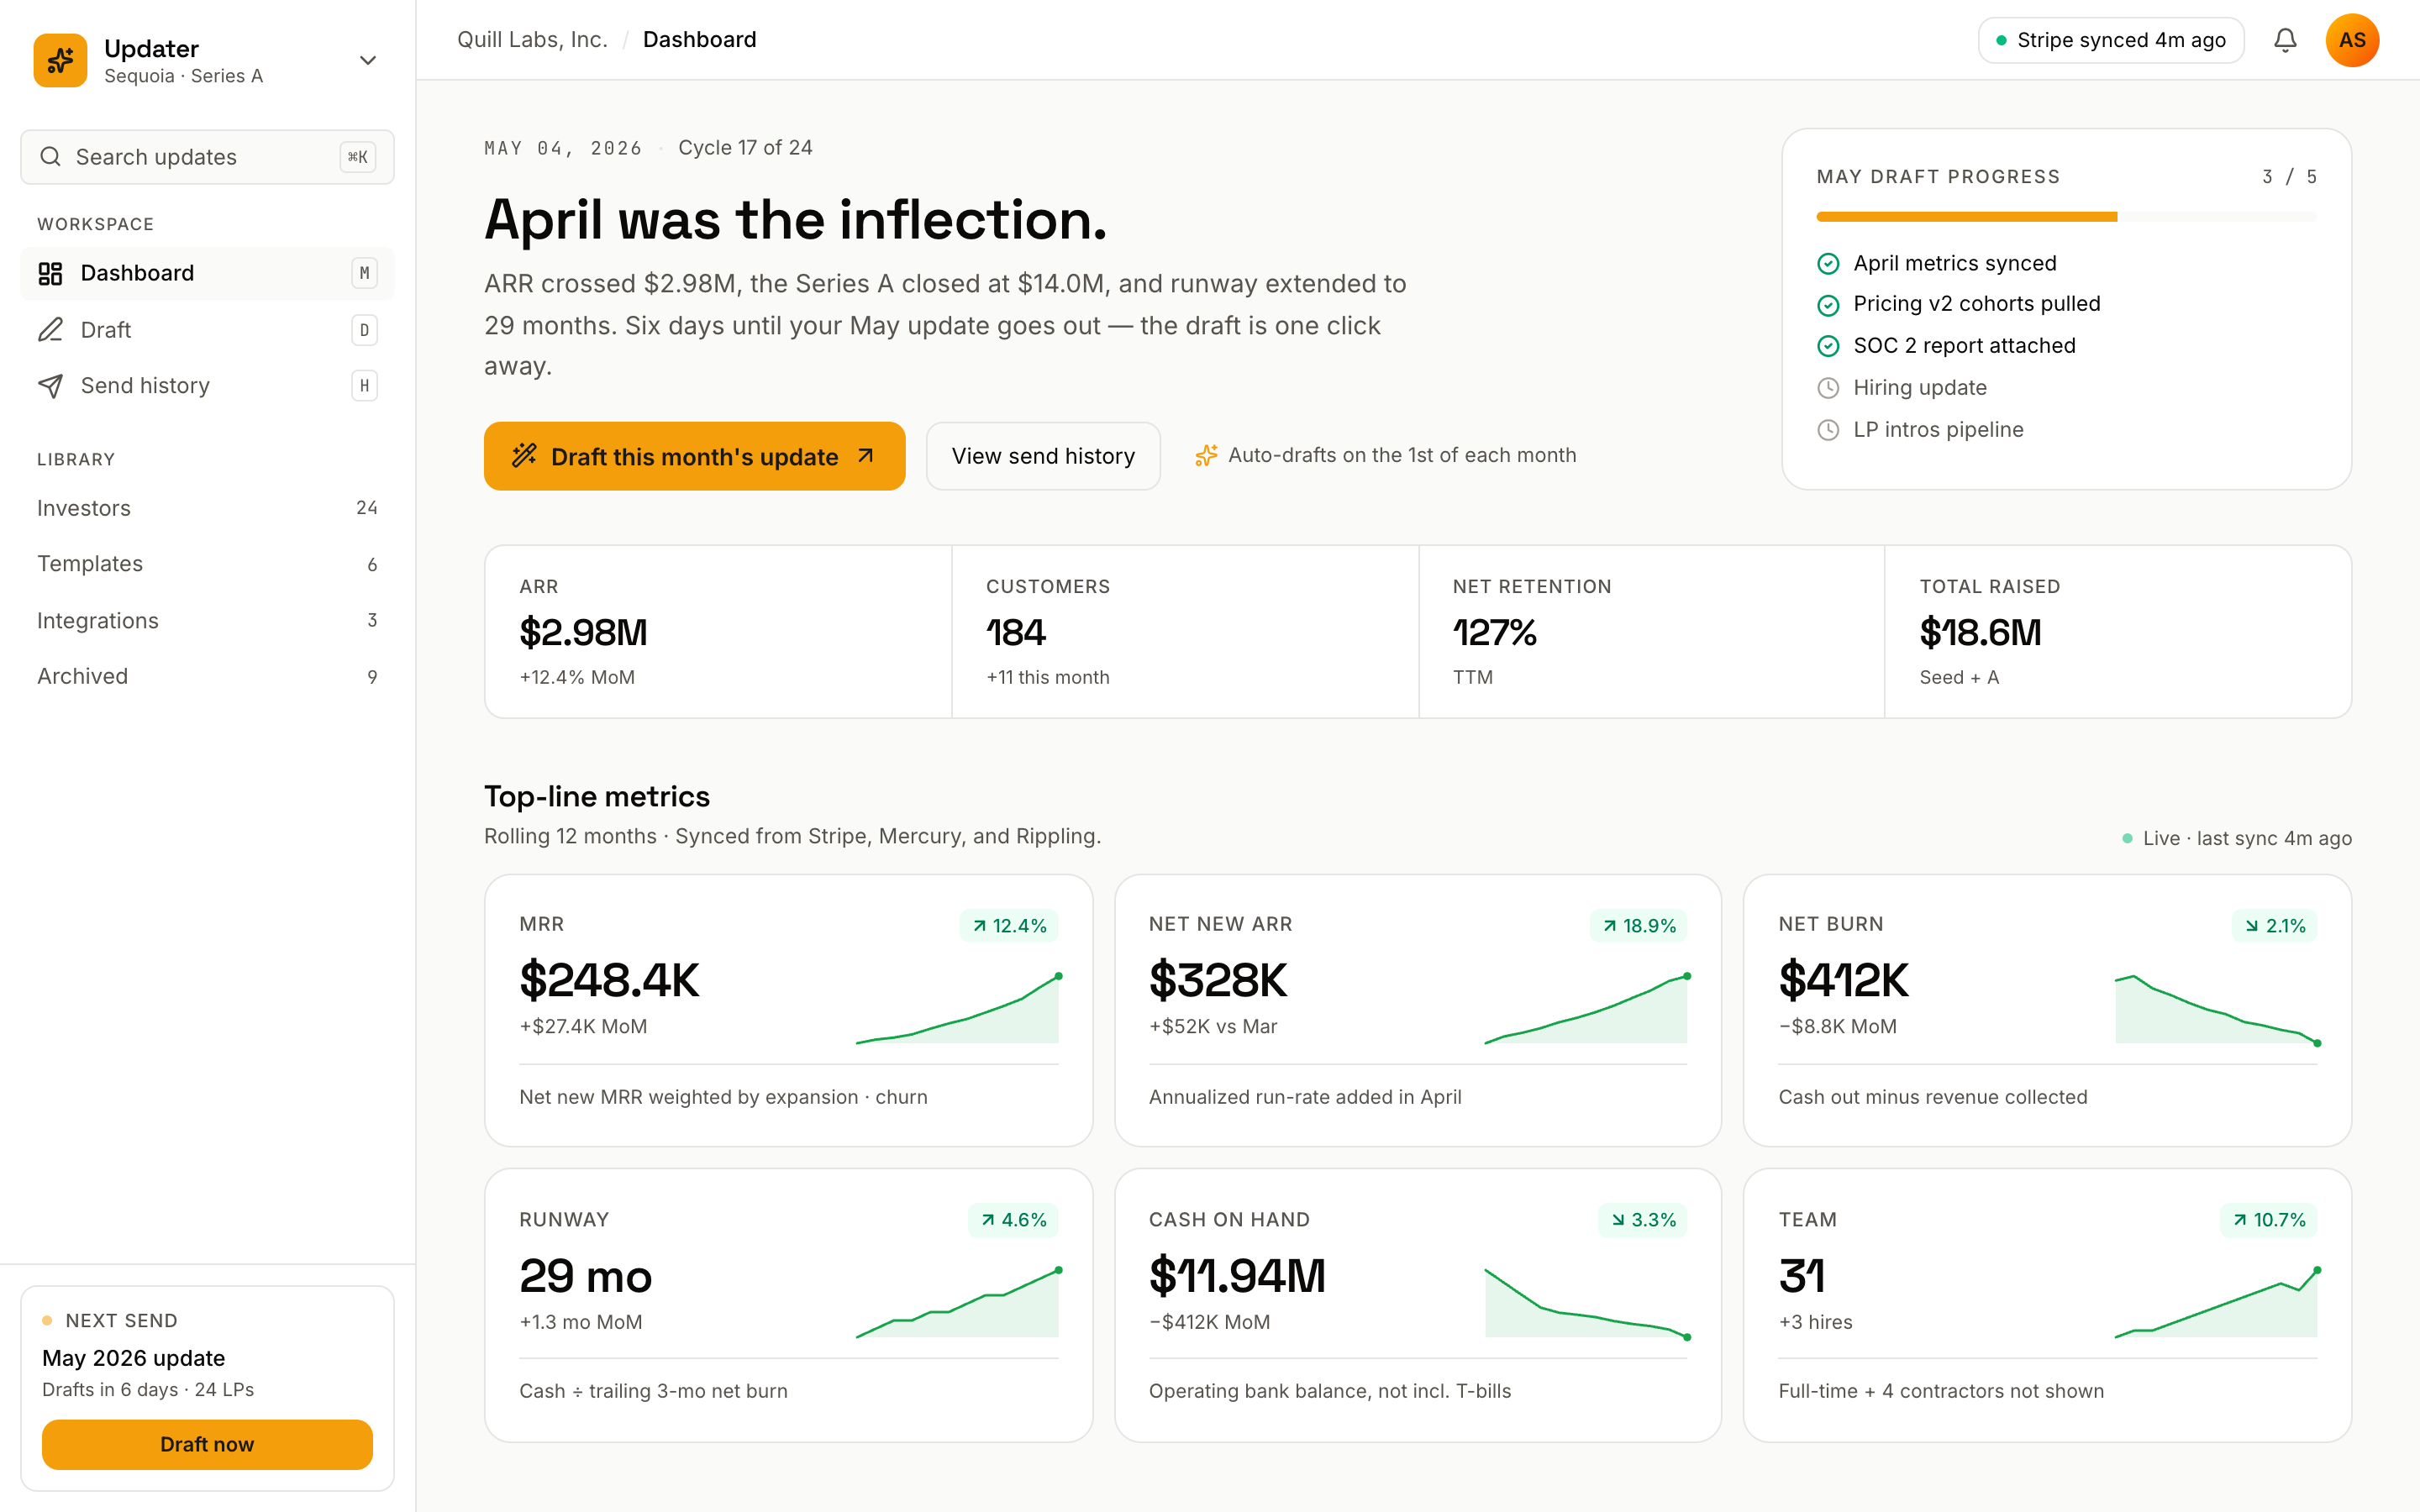Image resolution: width=2420 pixels, height=1512 pixels.
Task: Click the Cash on Hand sparkline chart
Action: click(1587, 1303)
